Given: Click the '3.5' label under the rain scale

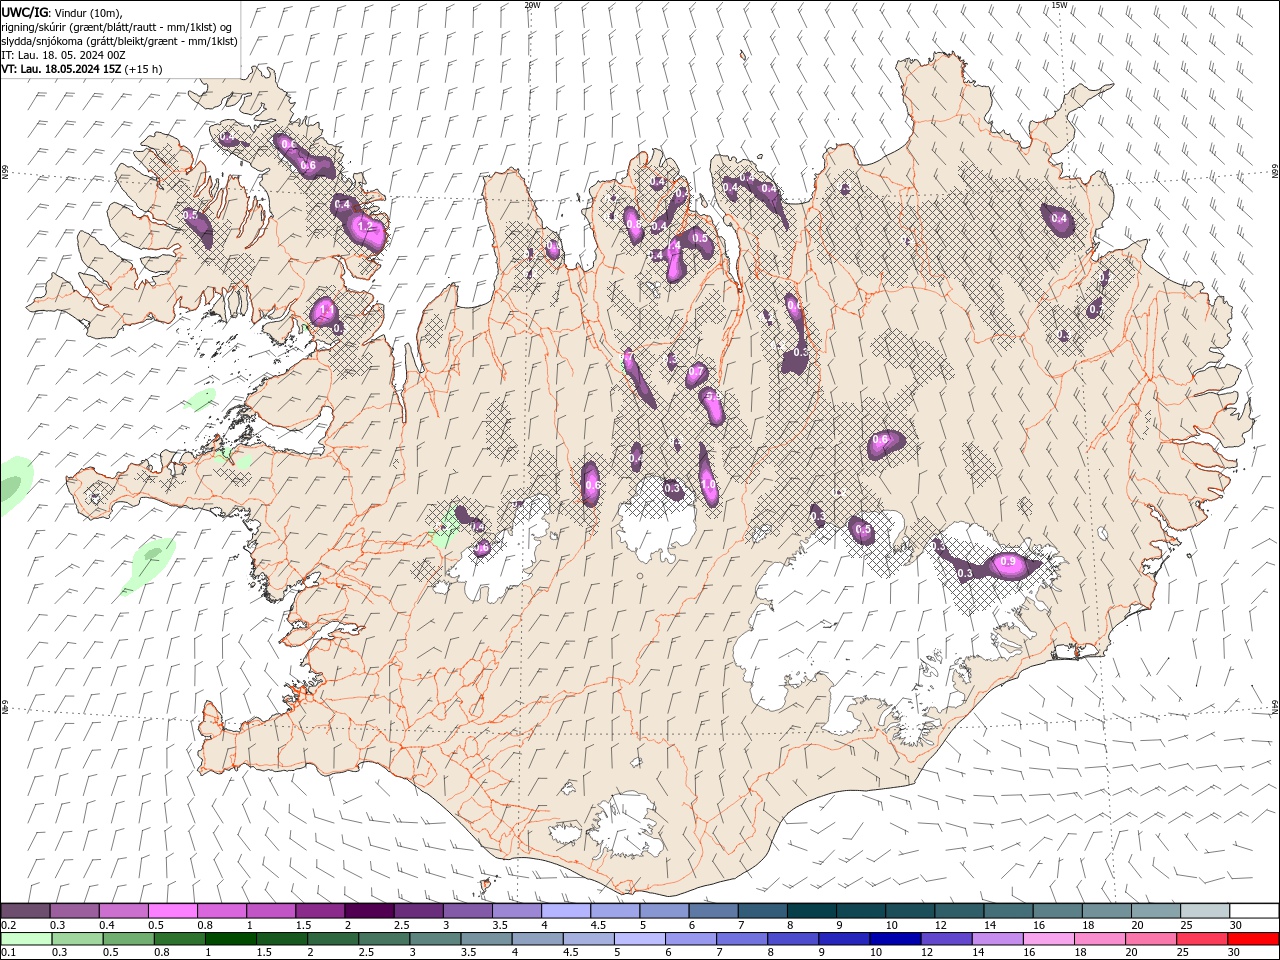Looking at the screenshot, I should pyautogui.click(x=467, y=953).
